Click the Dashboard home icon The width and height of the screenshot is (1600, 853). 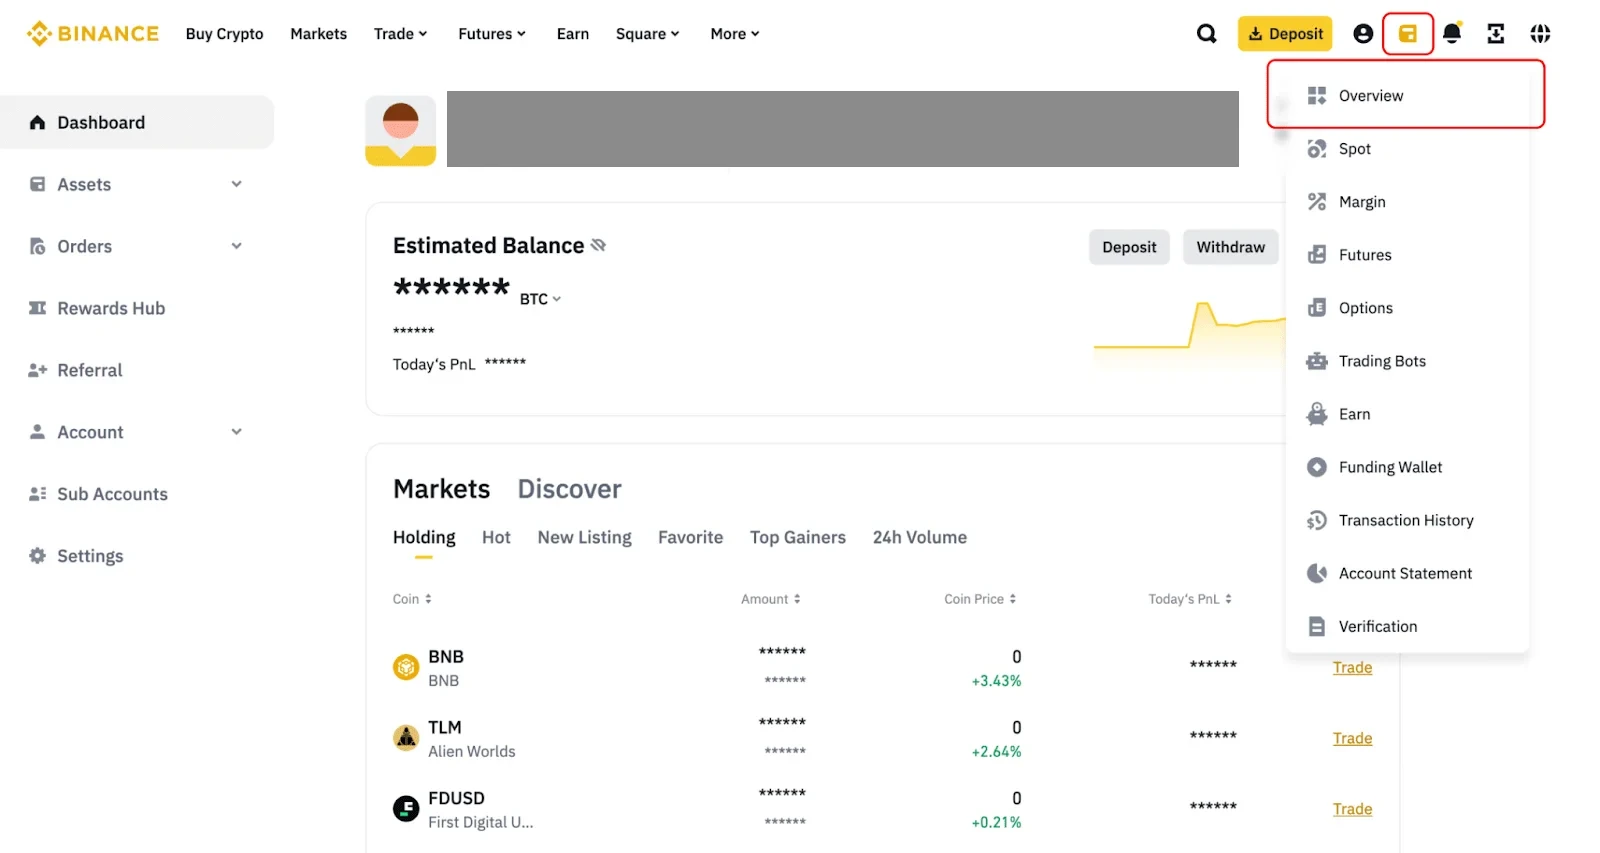38,122
